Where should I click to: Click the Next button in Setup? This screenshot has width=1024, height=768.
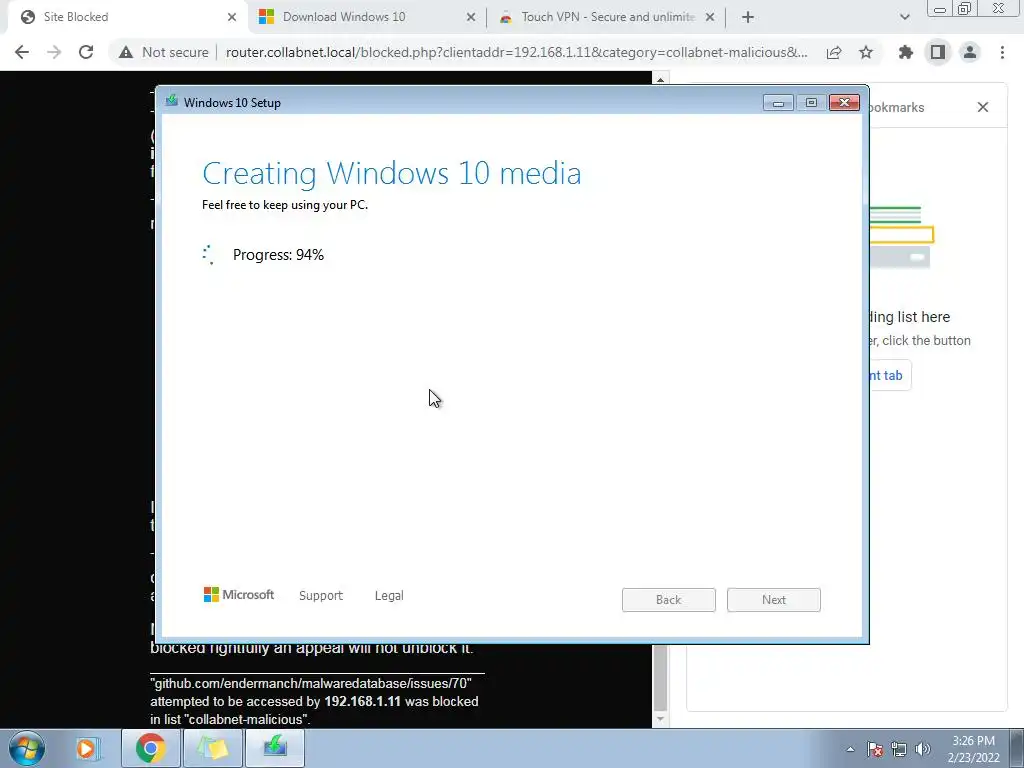774,600
